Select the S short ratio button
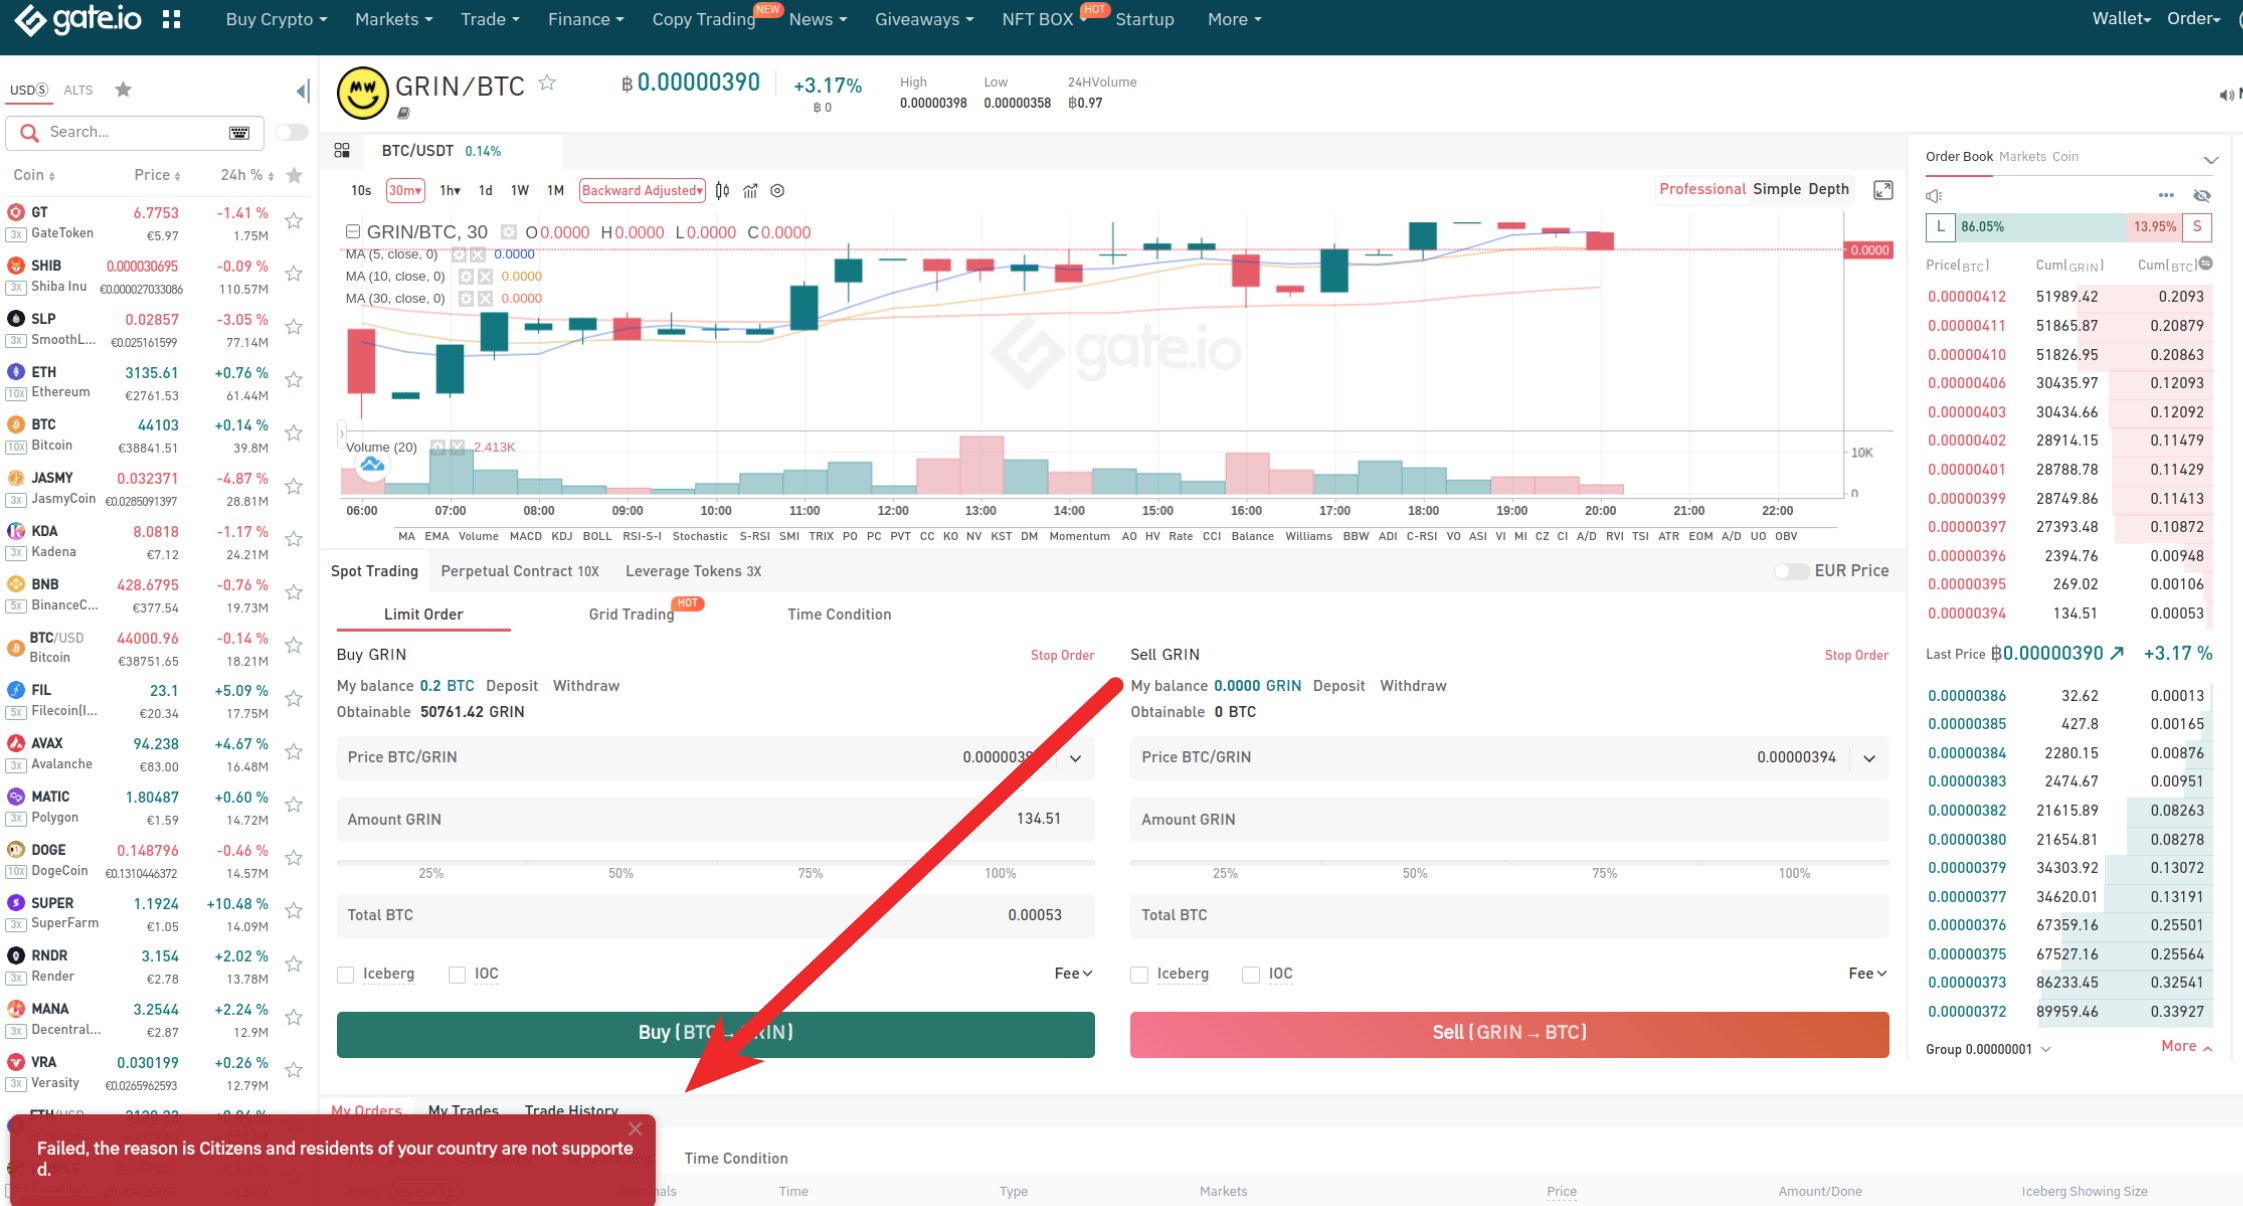The width and height of the screenshot is (2243, 1206). [x=2197, y=227]
